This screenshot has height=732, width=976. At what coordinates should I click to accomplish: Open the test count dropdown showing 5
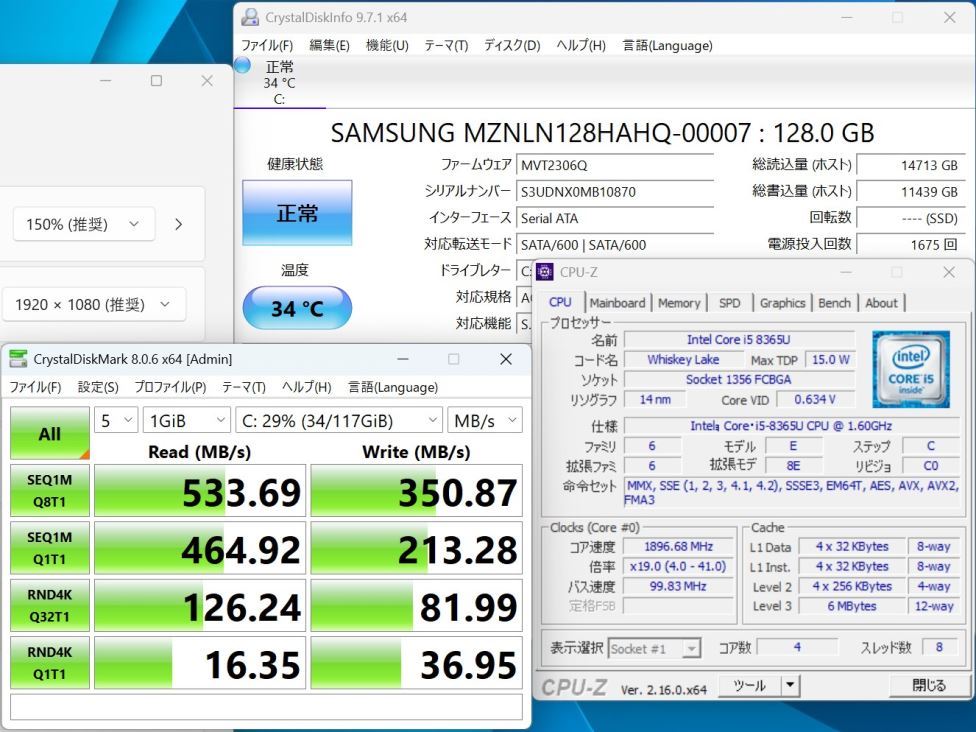(117, 421)
